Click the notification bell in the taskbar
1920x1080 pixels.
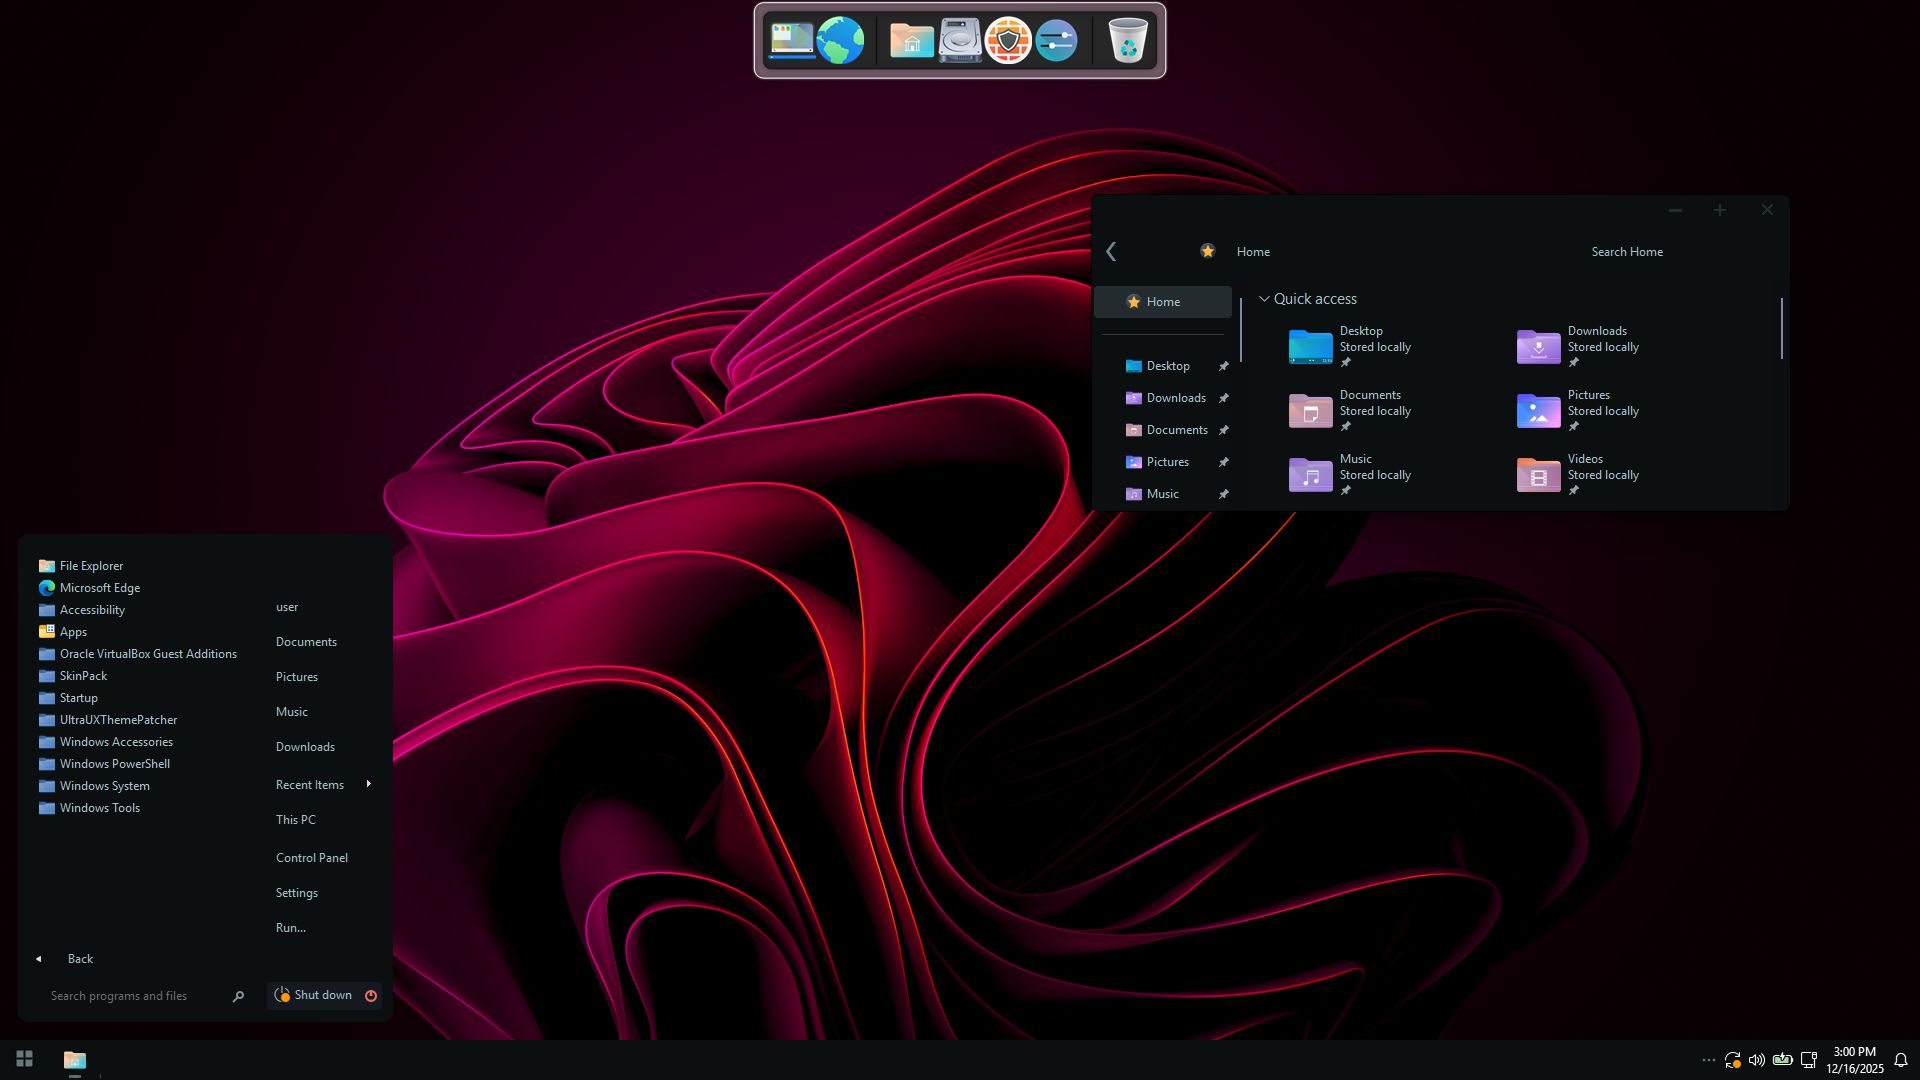[1901, 1060]
